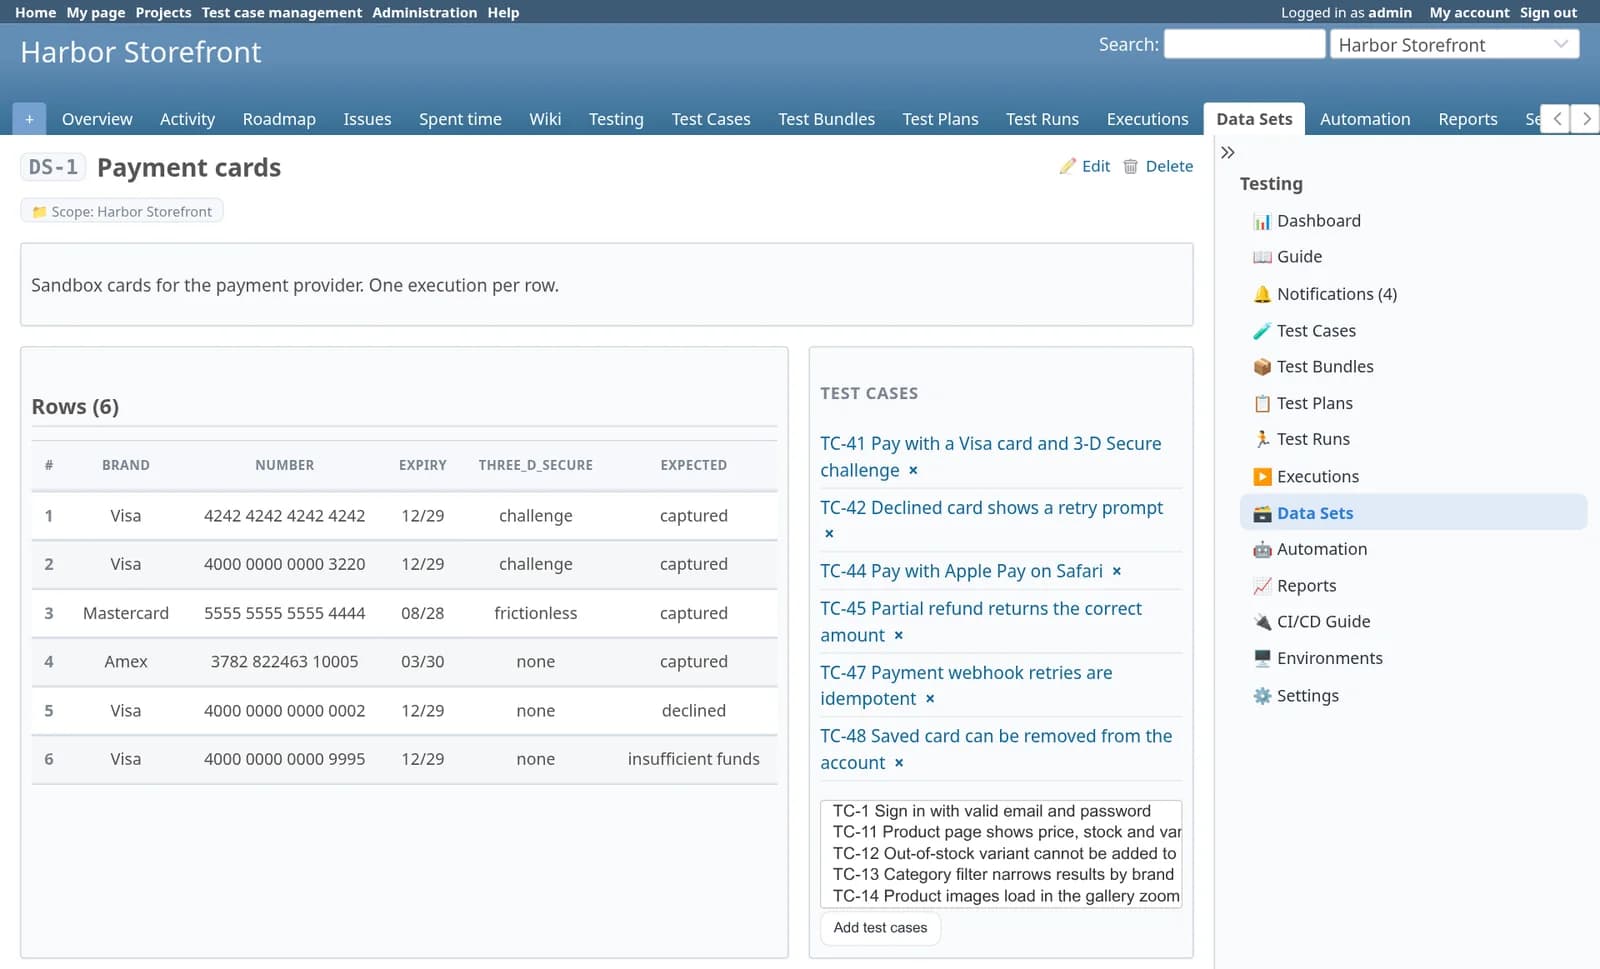Remove TC-44 Apple Pay test case link
Viewport: 1600px width, 969px height.
point(1117,572)
